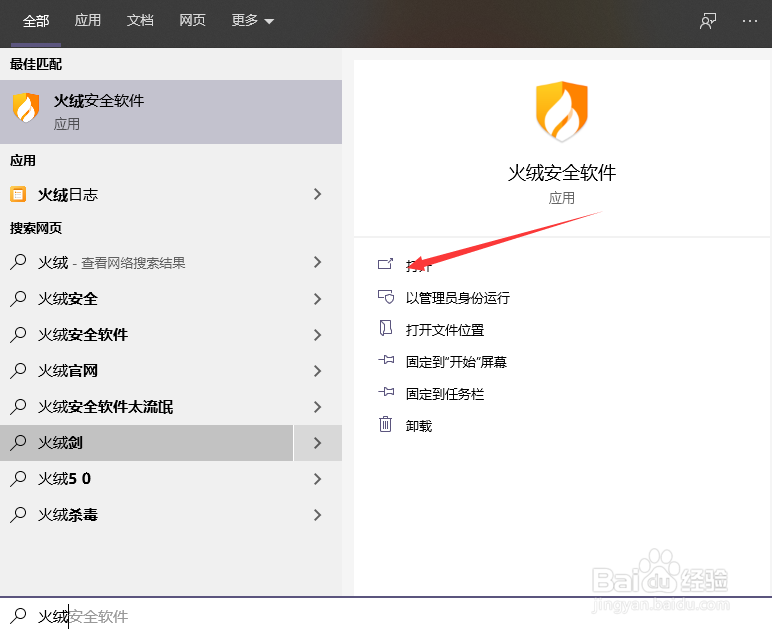This screenshot has height=631, width=772.
Task: Choose 固定到任务栏 action
Action: pos(445,394)
